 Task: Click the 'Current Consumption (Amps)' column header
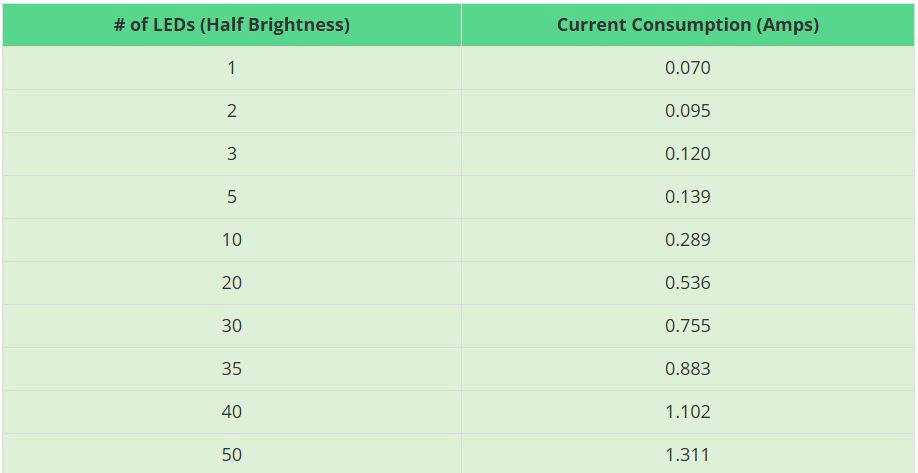tap(688, 25)
